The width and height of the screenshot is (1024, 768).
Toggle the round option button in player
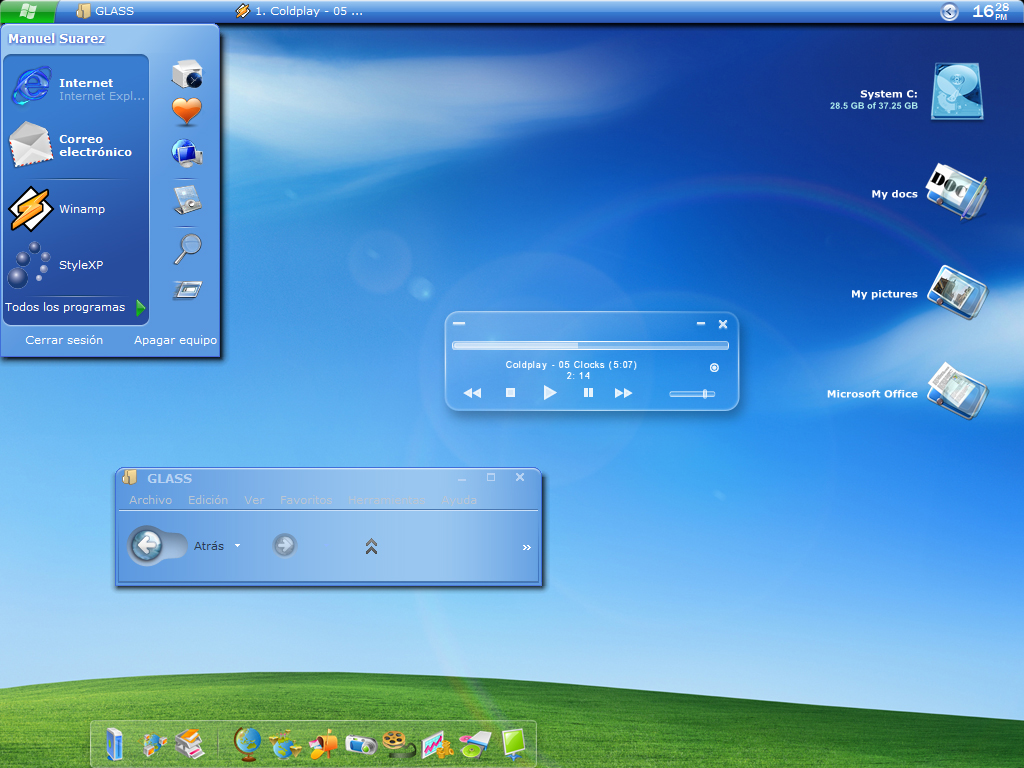point(714,368)
